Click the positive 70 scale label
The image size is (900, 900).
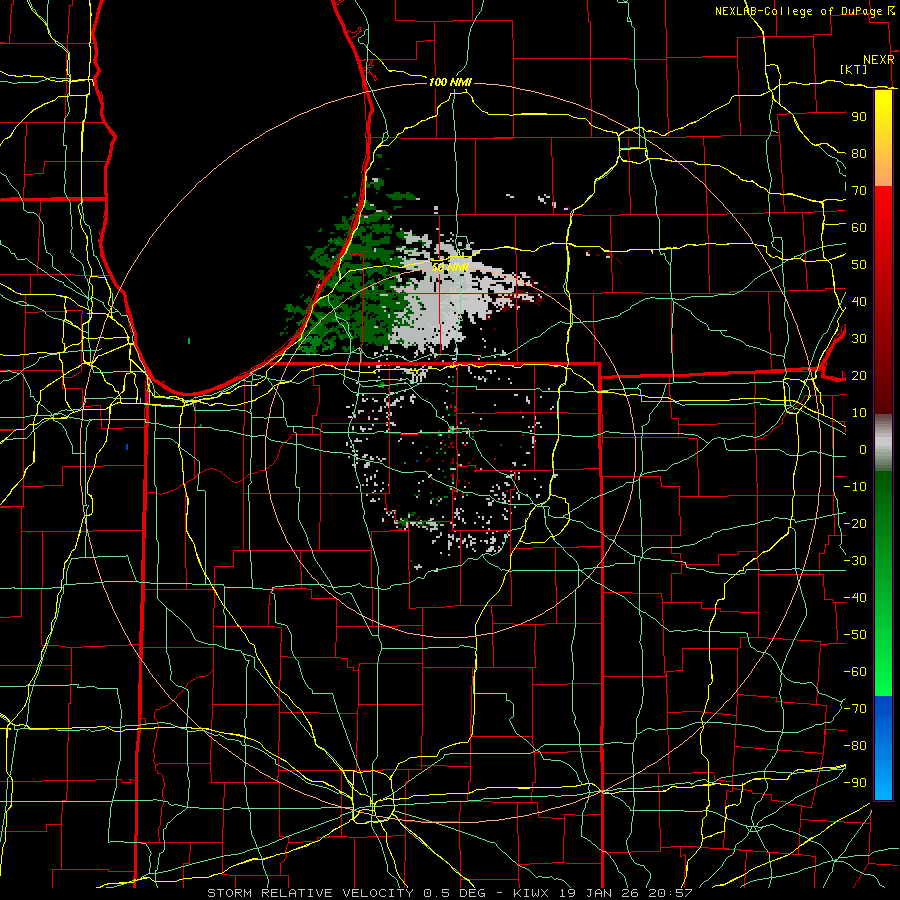tap(859, 191)
